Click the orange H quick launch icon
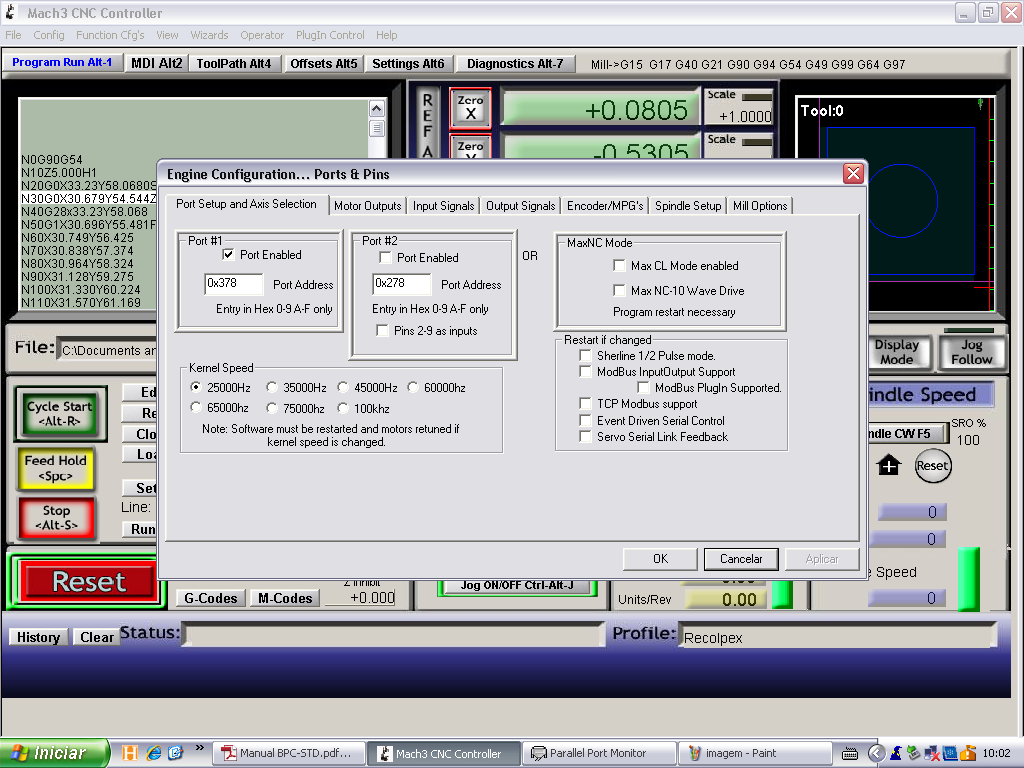 130,753
